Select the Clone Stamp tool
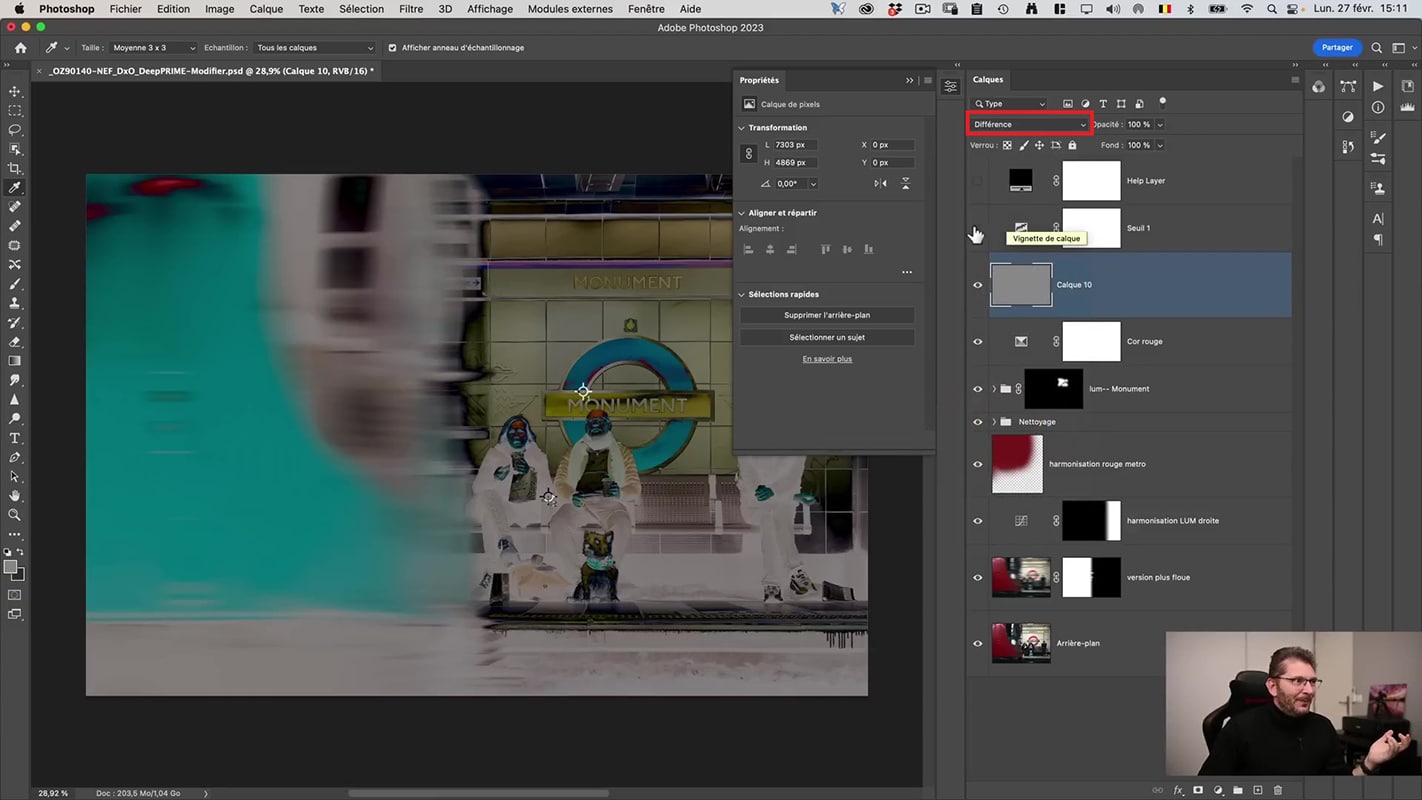Viewport: 1422px width, 800px height. pos(15,303)
